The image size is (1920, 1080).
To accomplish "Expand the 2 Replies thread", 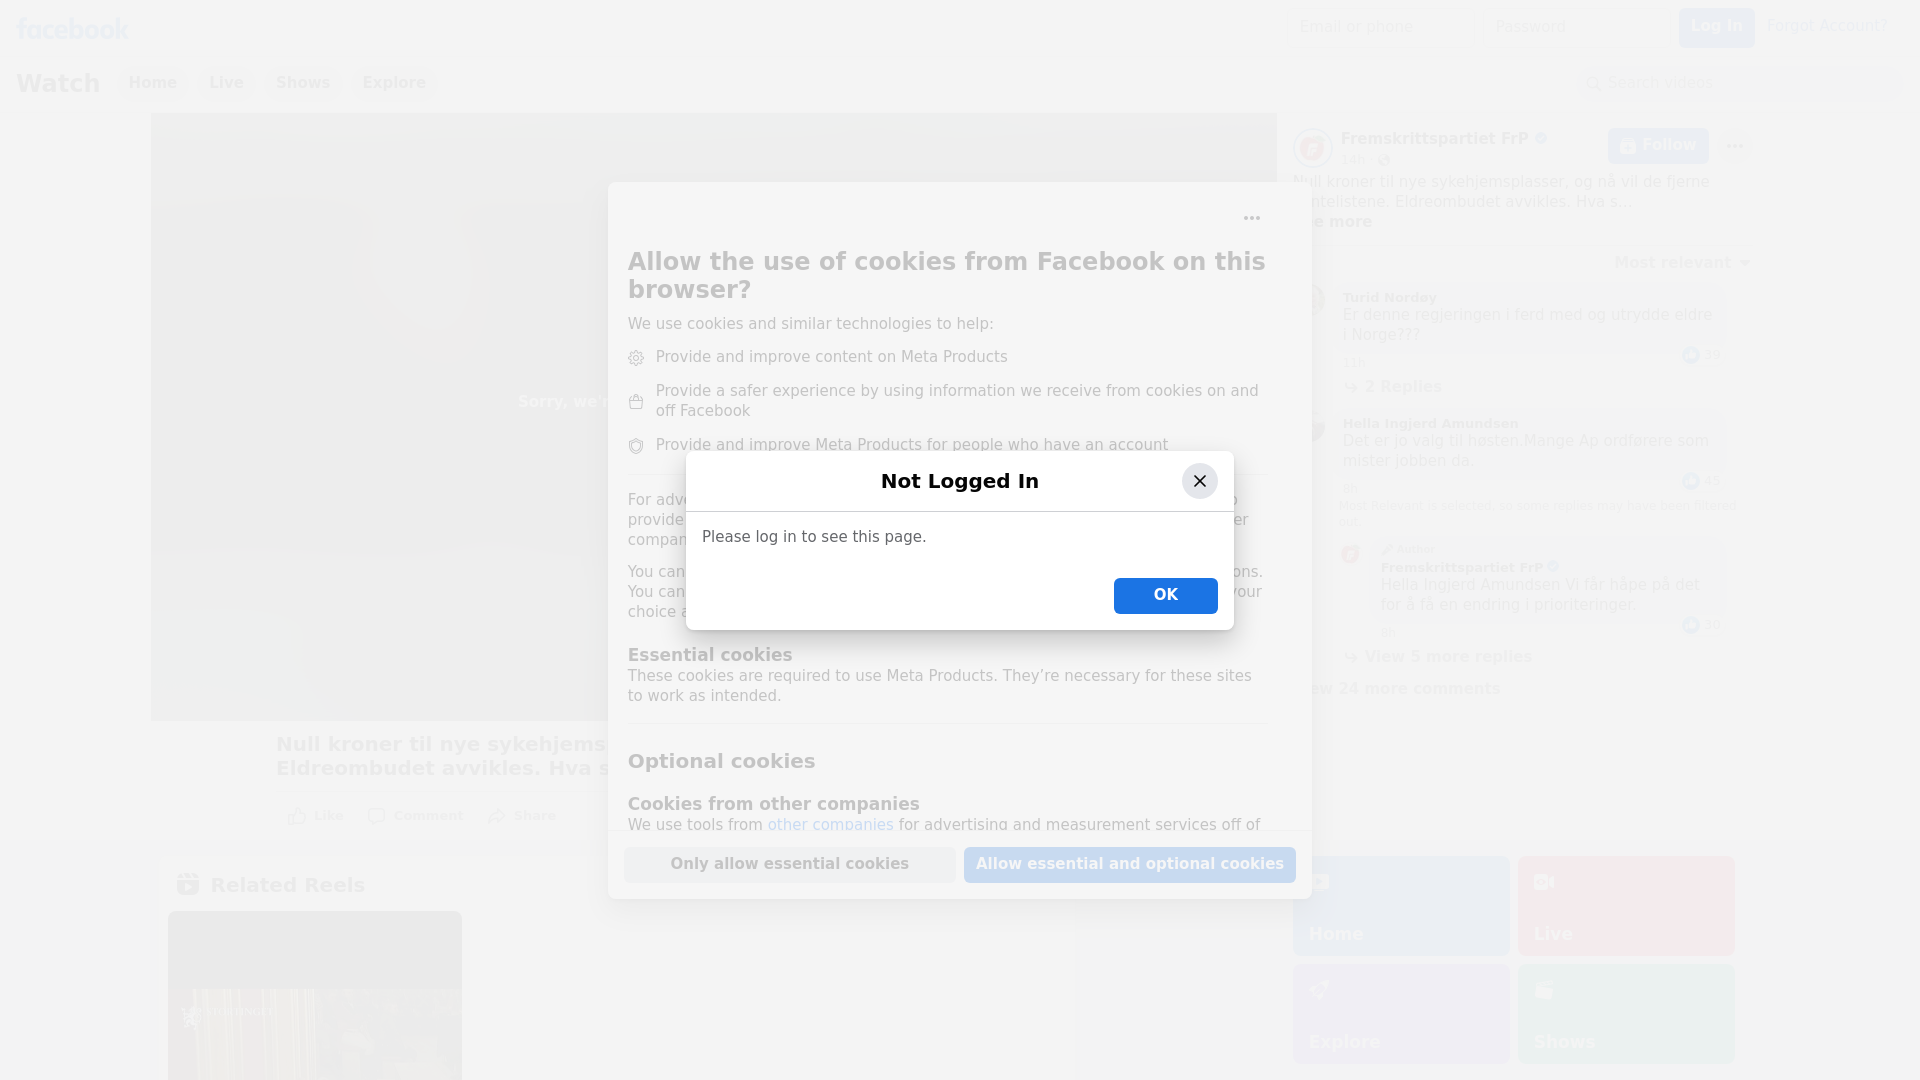I will point(1393,387).
